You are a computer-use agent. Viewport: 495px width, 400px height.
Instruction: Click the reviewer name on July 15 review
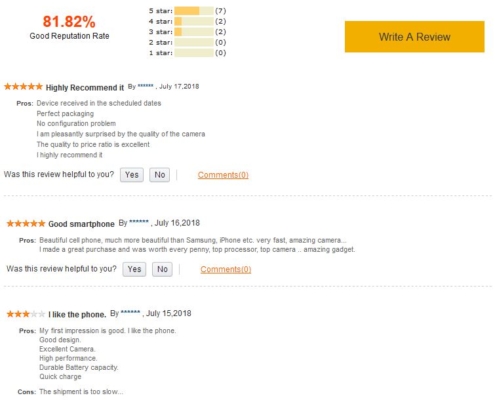click(x=130, y=312)
